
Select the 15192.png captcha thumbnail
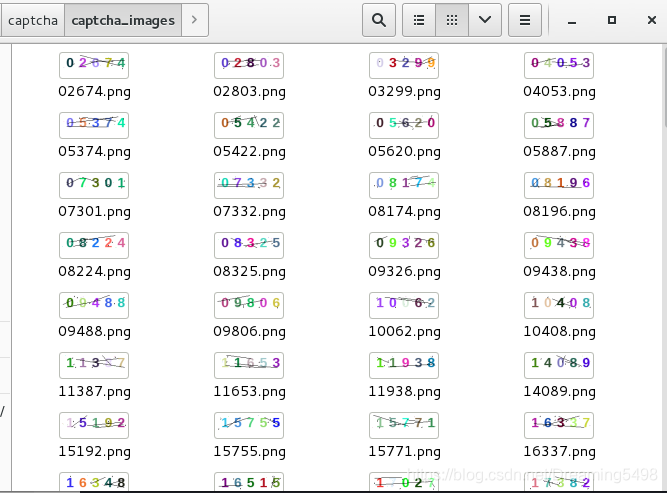click(94, 425)
